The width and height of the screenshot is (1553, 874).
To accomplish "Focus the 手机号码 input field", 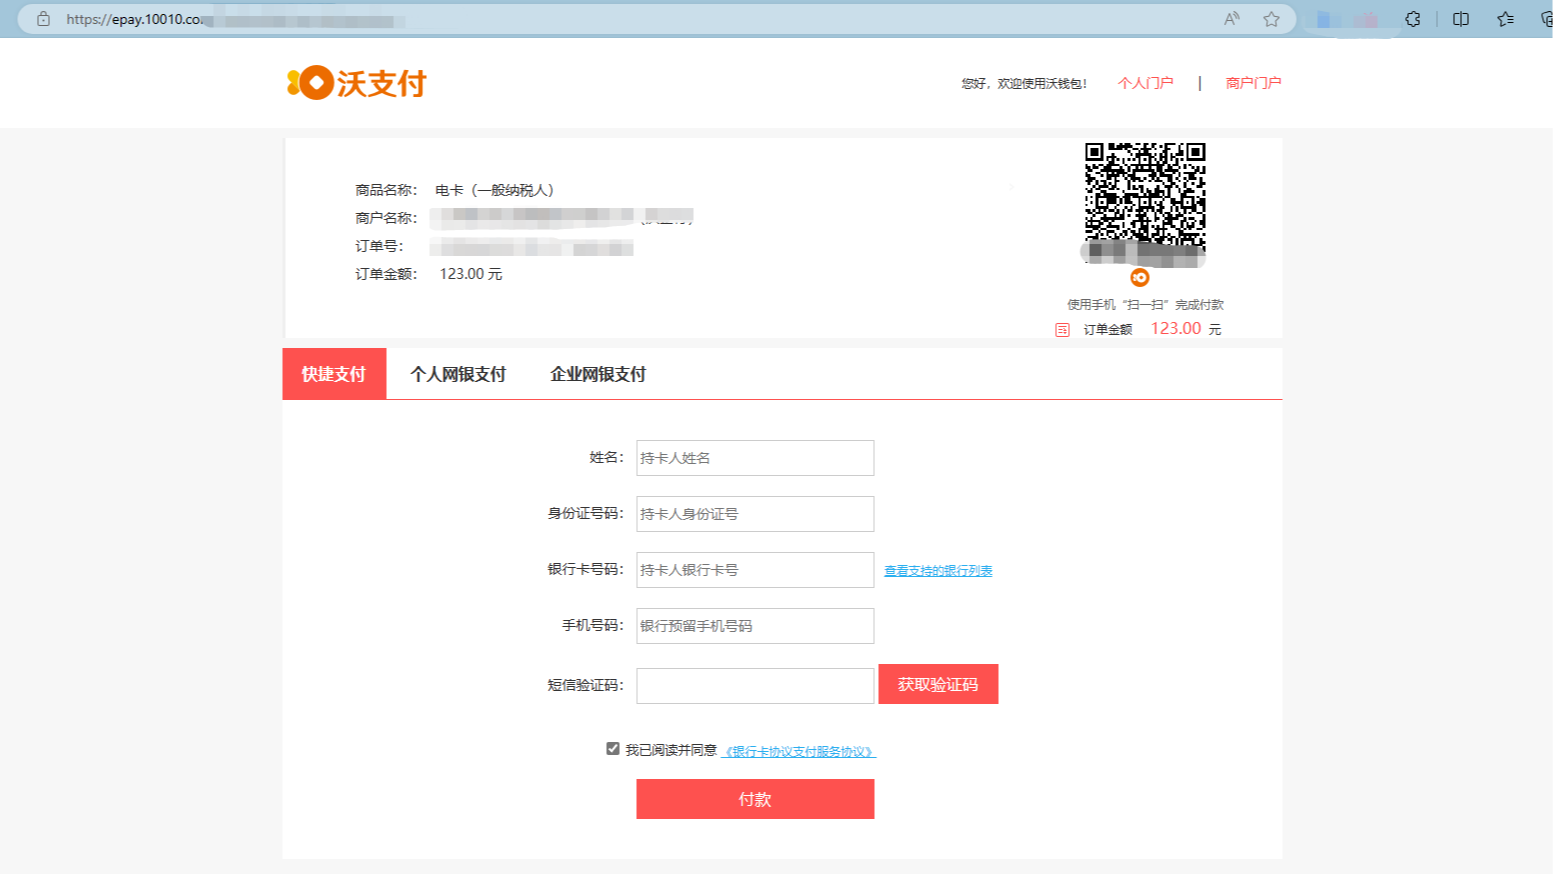I will pos(755,626).
